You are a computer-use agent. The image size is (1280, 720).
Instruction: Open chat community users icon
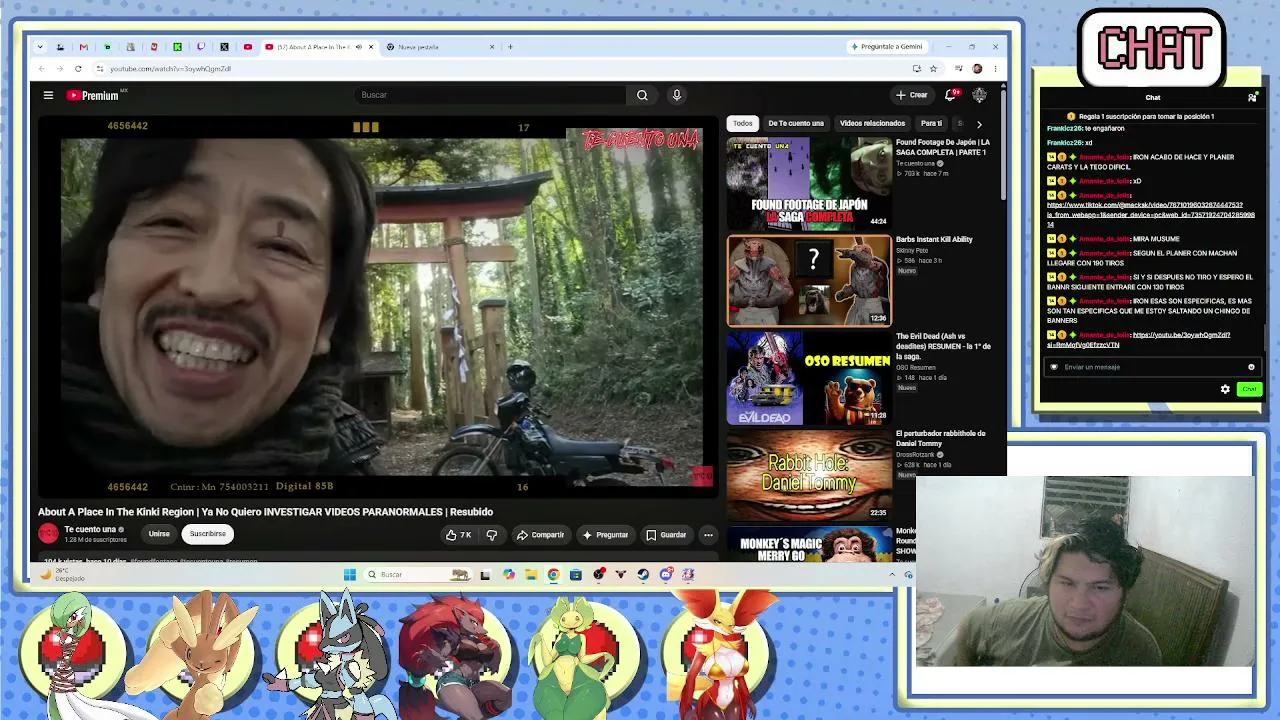pyautogui.click(x=1252, y=98)
